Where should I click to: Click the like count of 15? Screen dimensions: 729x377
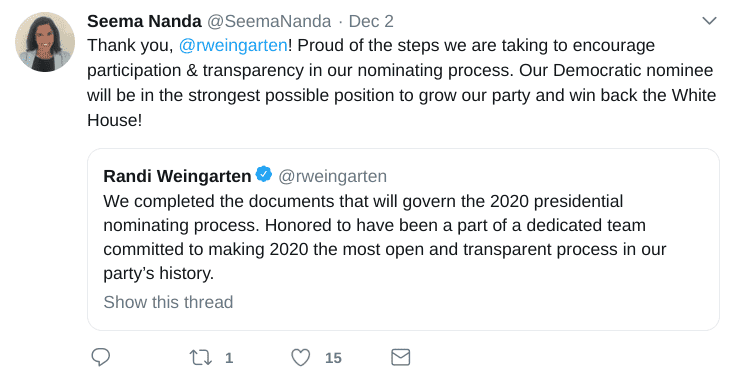click(x=333, y=358)
